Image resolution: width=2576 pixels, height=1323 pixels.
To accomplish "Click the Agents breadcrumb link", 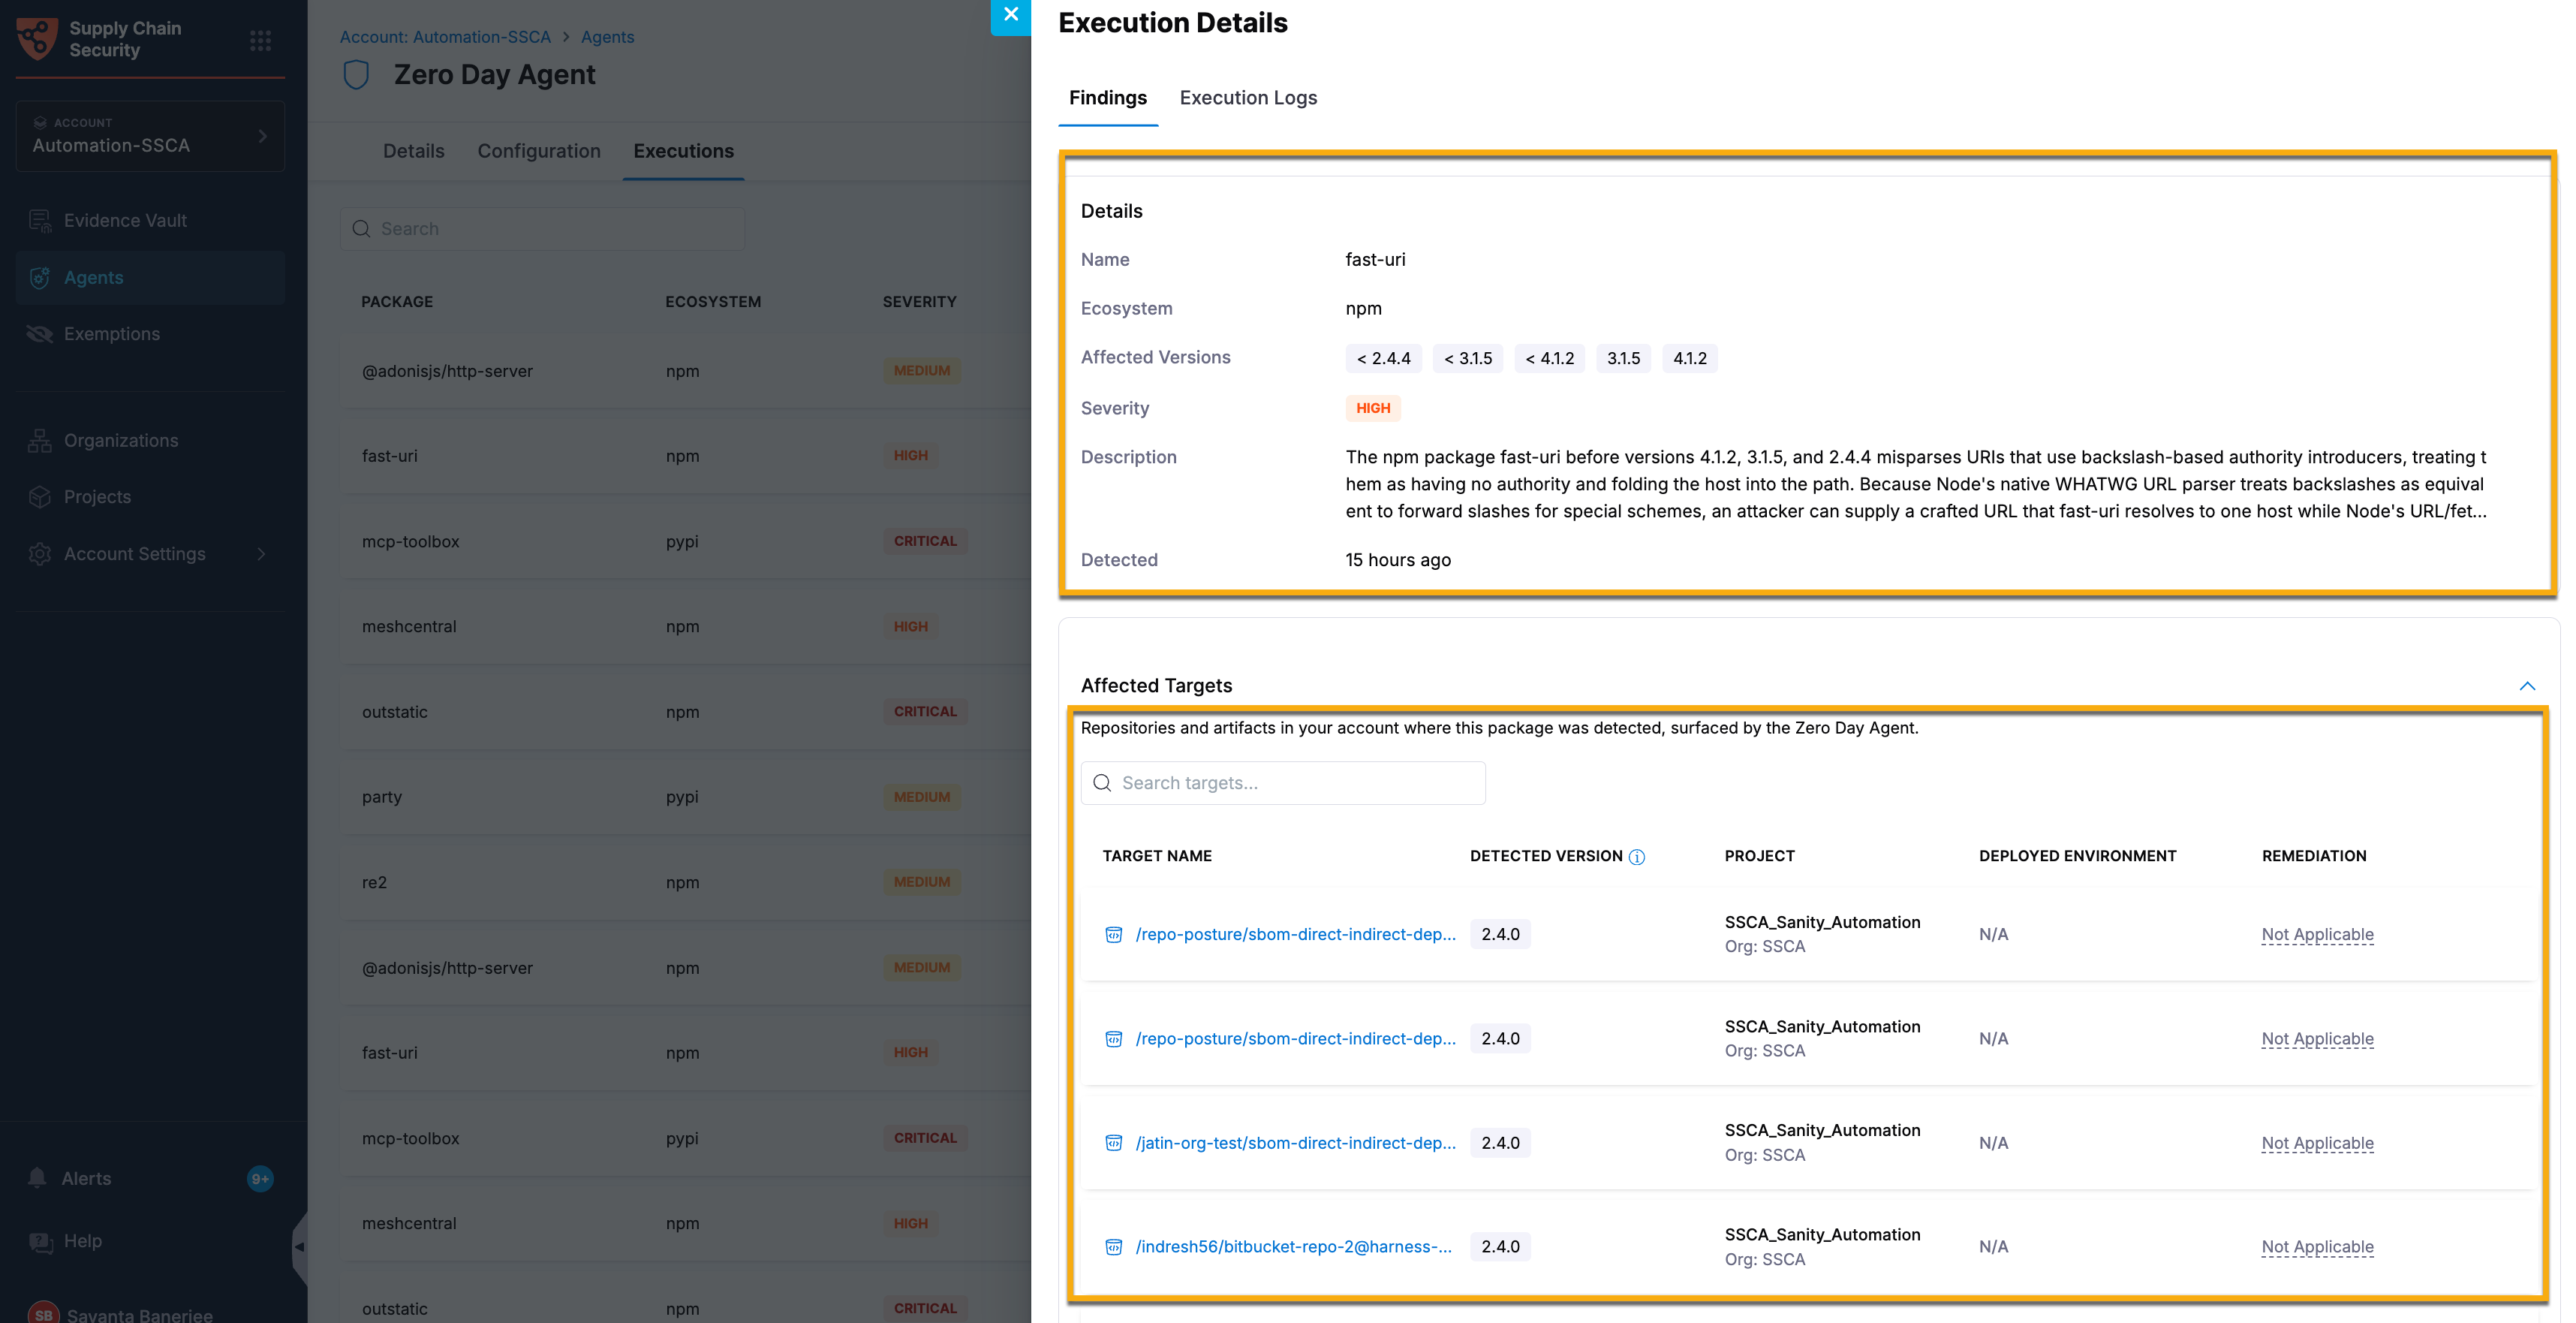I will pos(608,37).
